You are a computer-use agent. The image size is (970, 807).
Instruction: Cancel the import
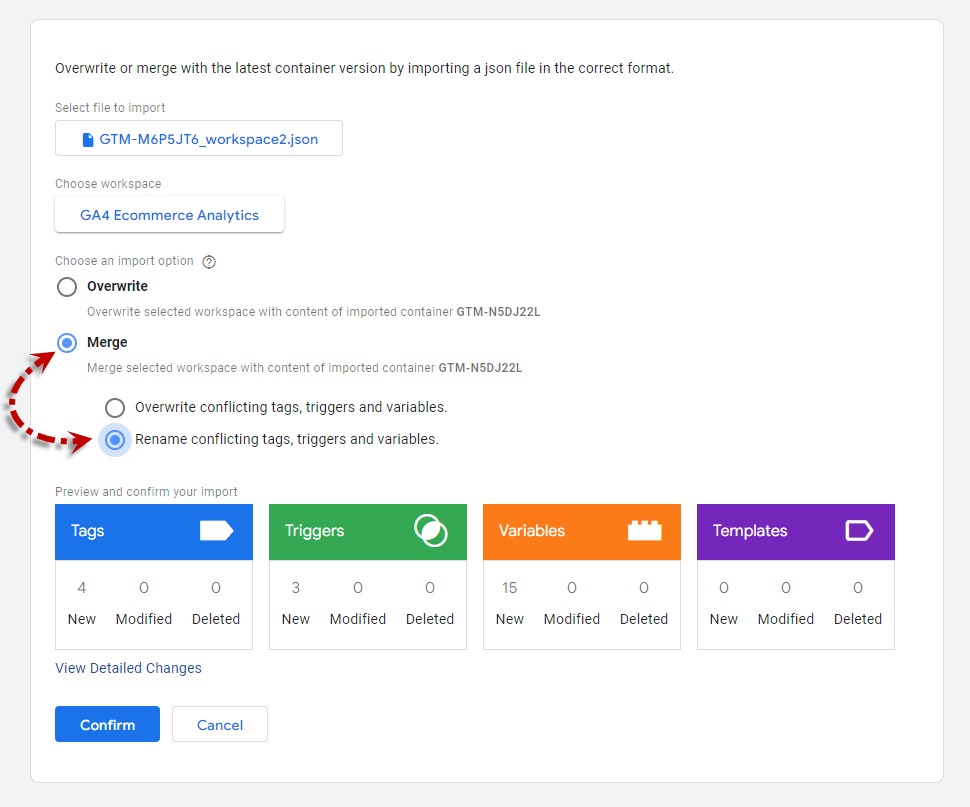coord(220,724)
